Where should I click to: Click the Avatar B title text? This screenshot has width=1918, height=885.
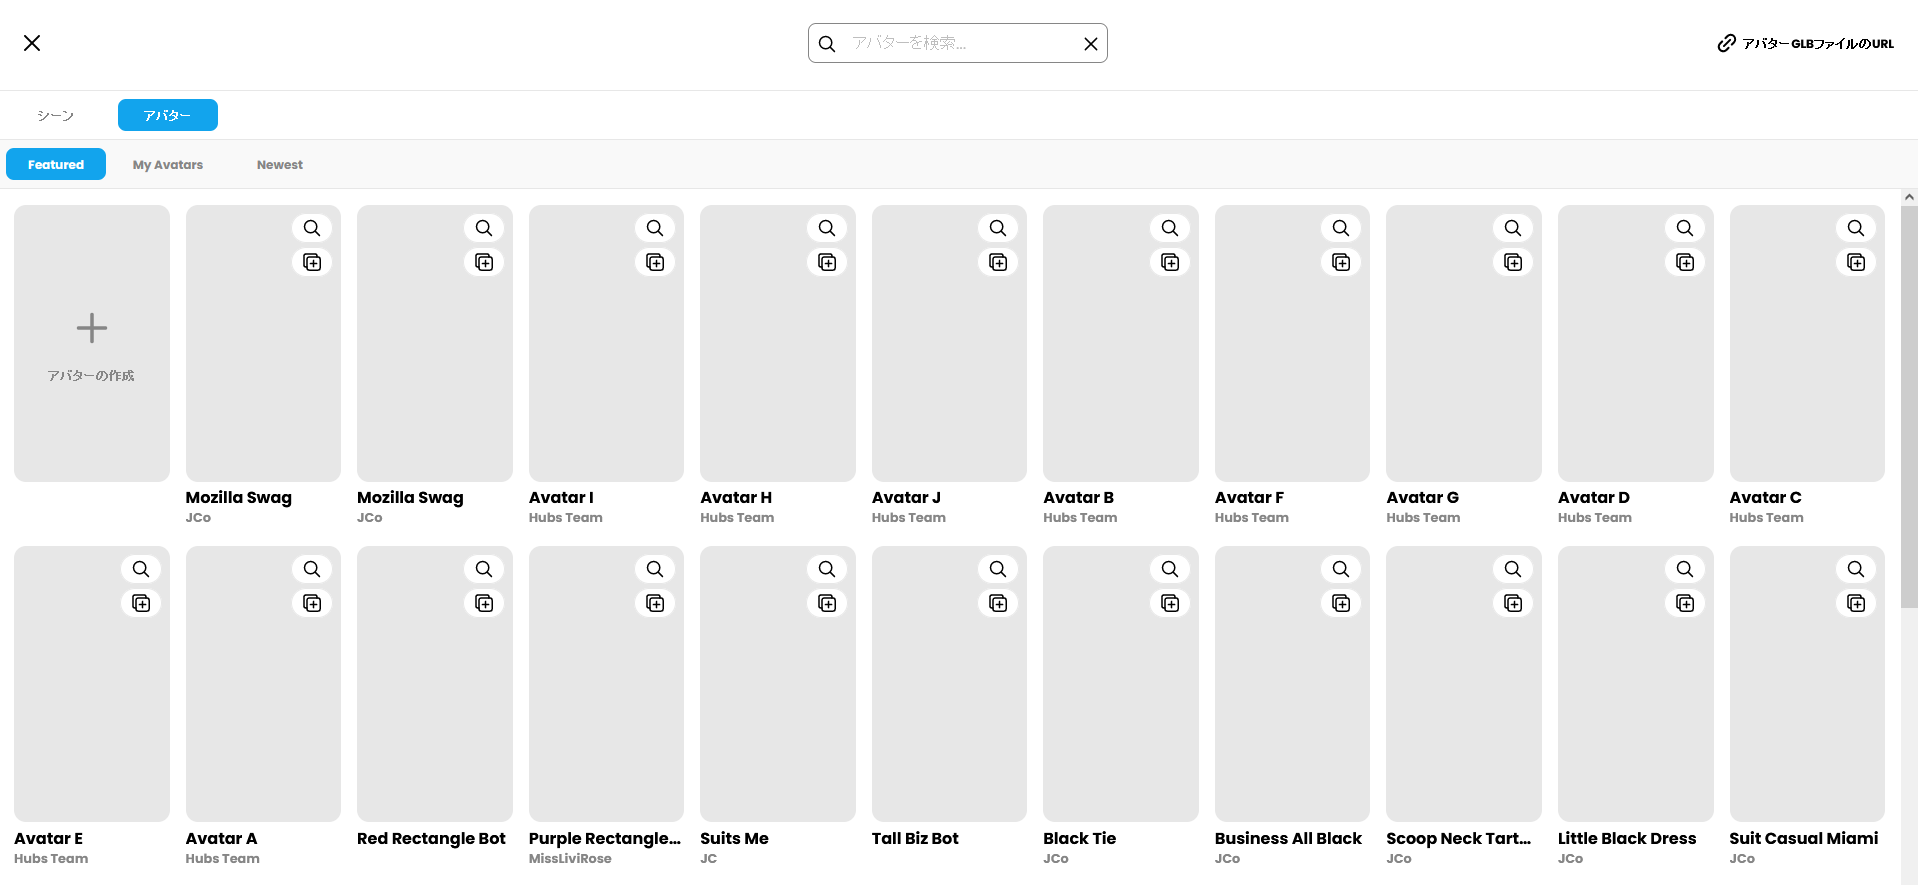1078,497
